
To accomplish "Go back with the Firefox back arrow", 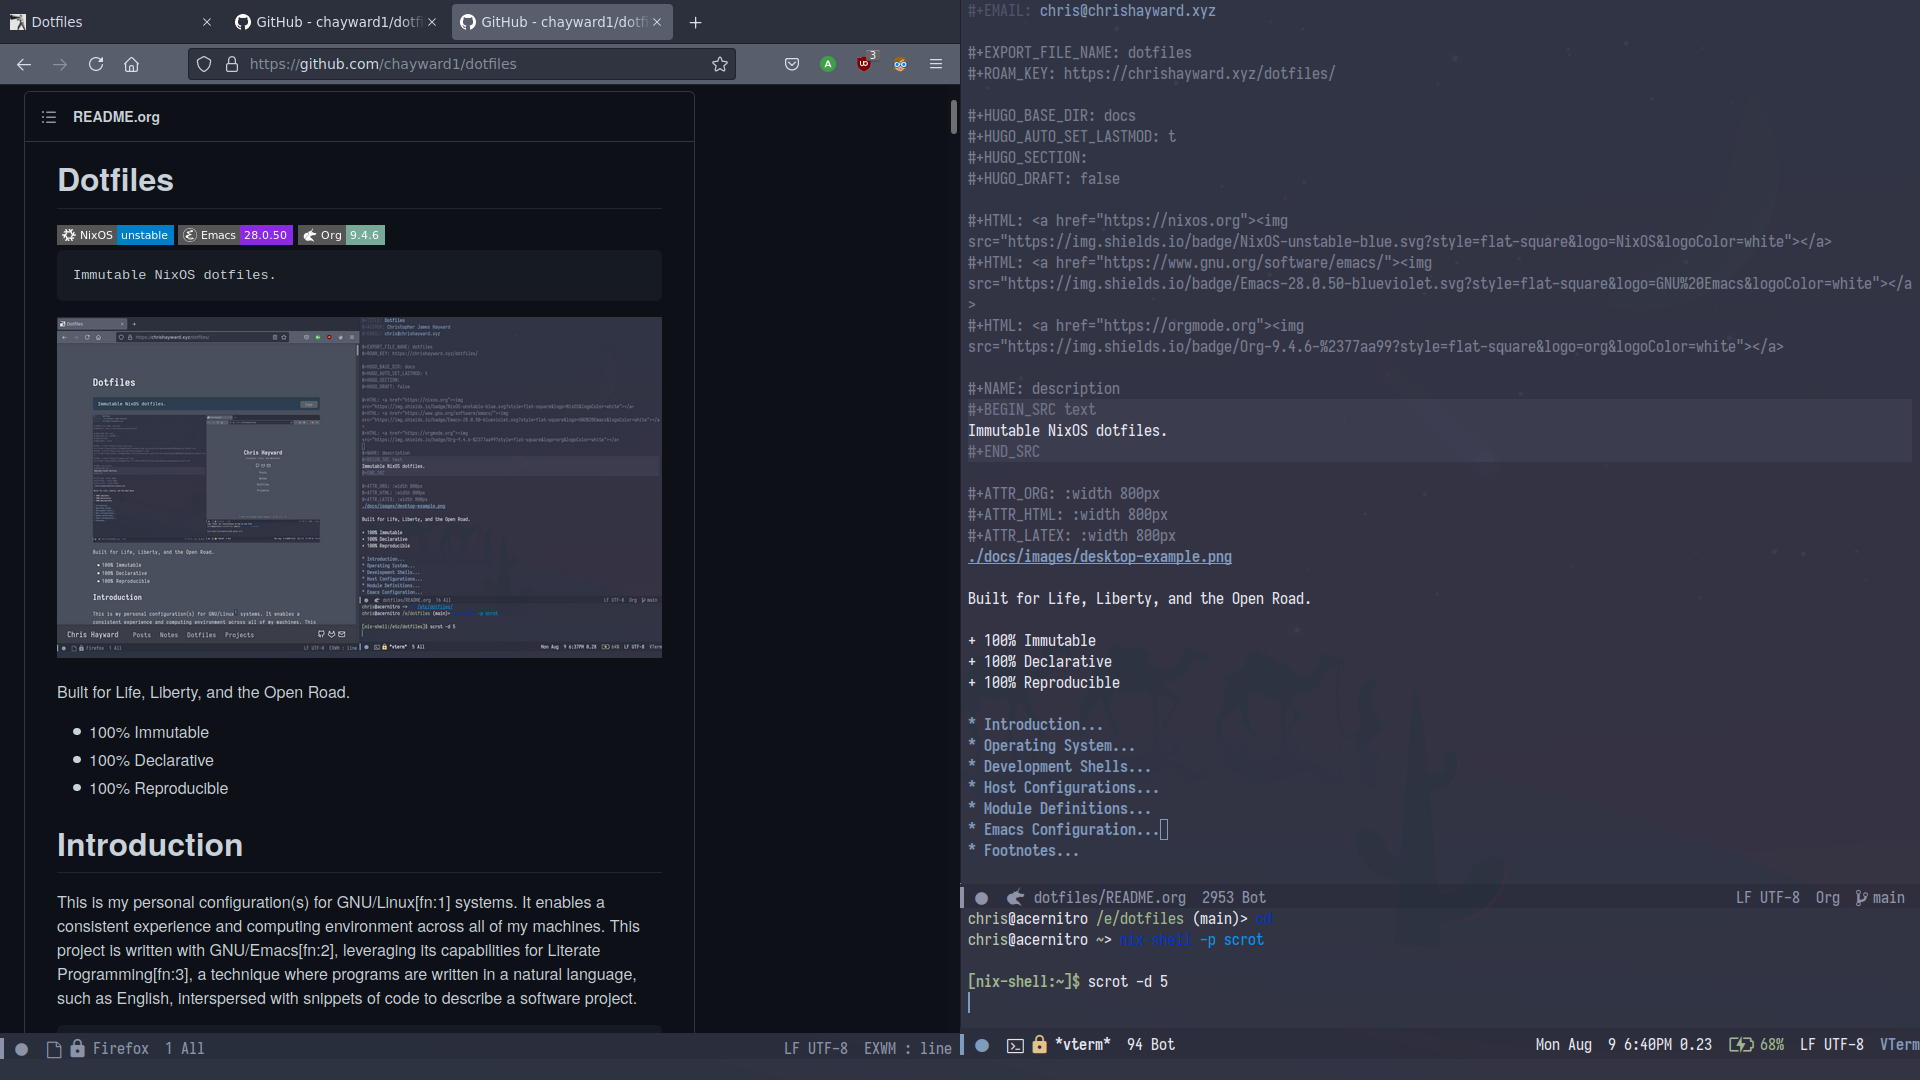I will coord(24,64).
